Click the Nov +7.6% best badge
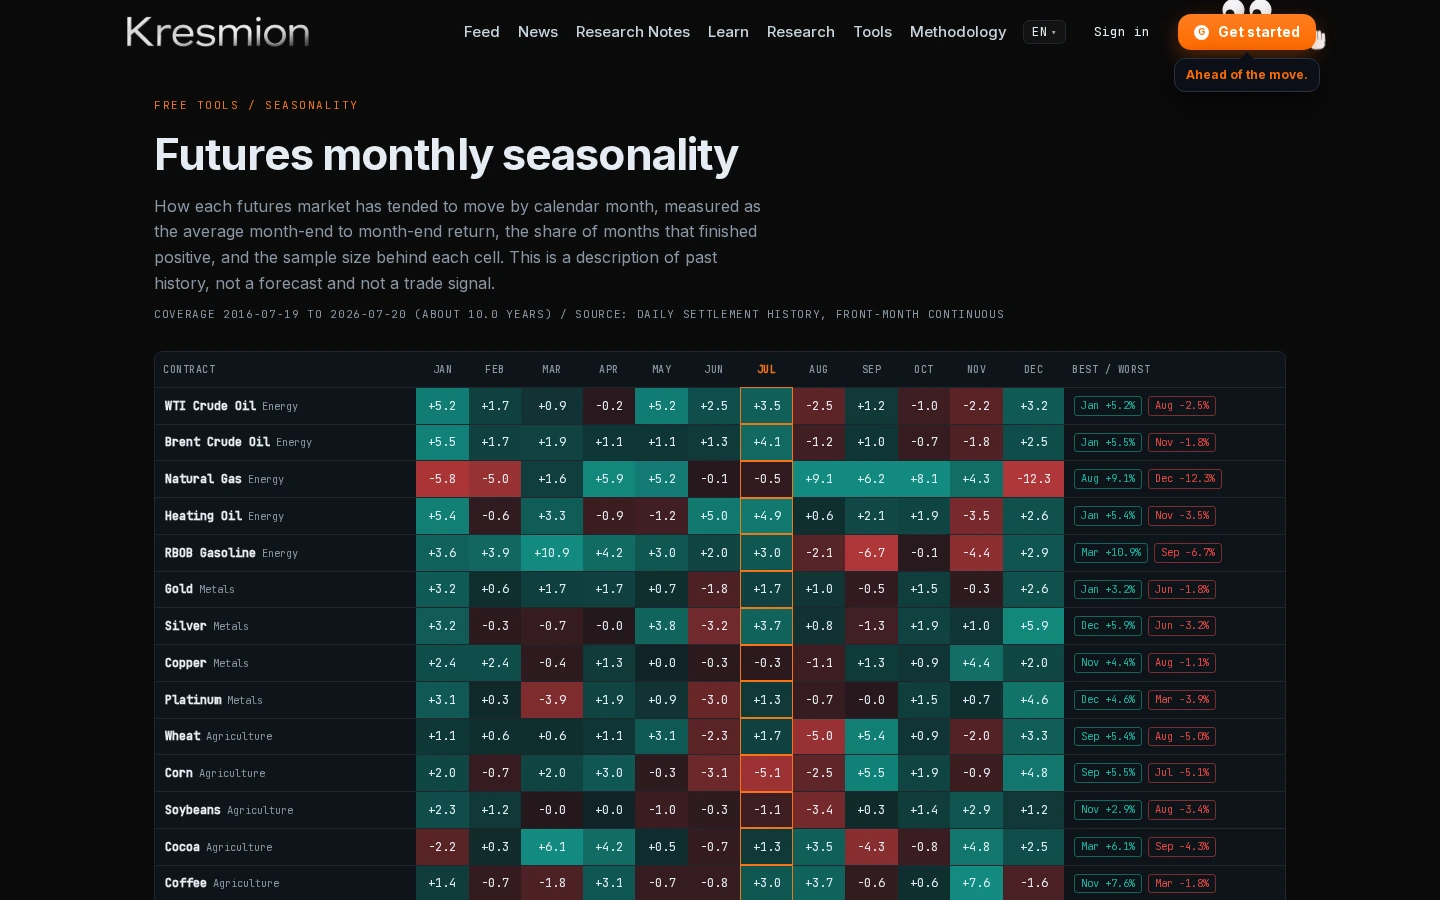The width and height of the screenshot is (1440, 900). click(1108, 883)
